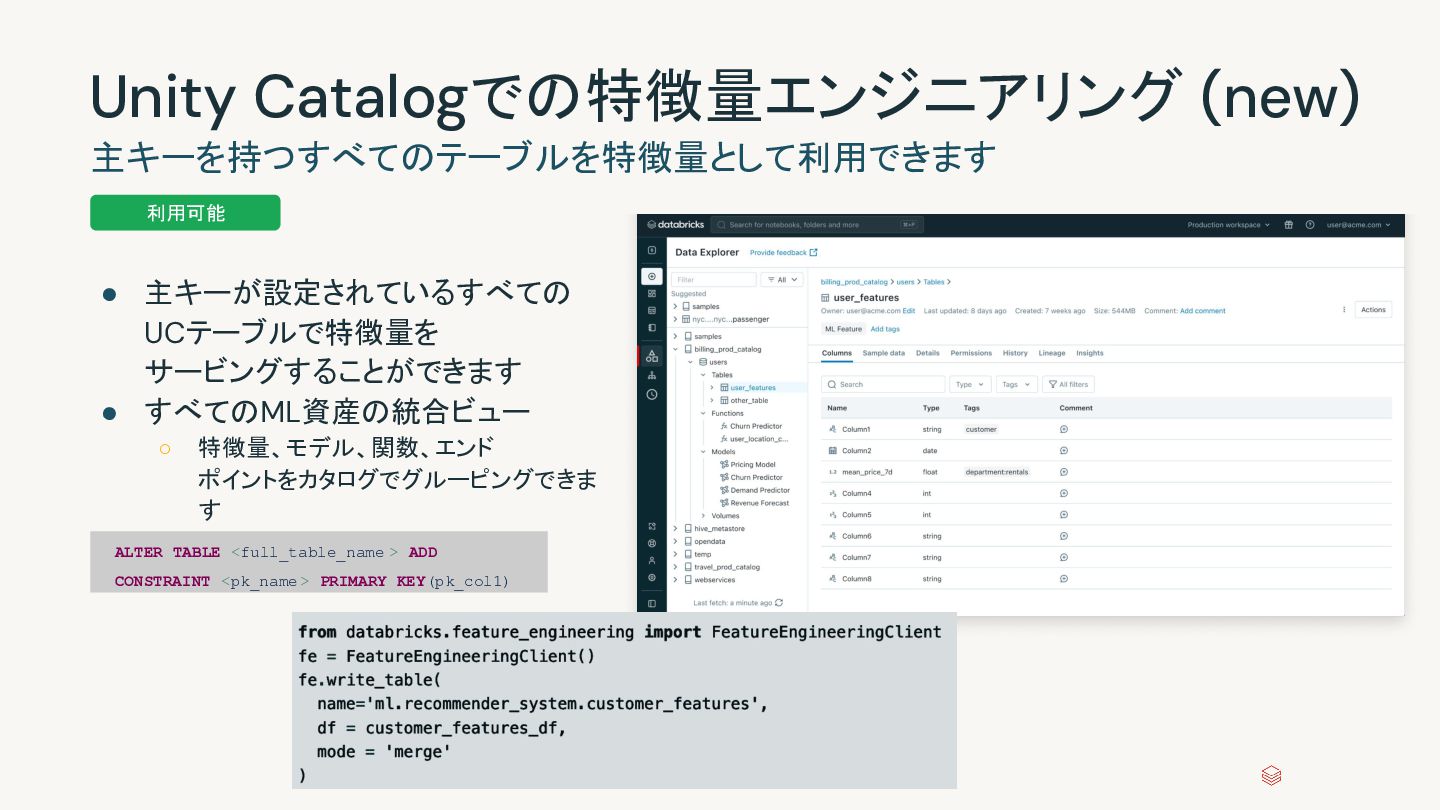Screen dimensions: 1440x810
Task: Select the Revenue Forecast model
Action: (x=760, y=503)
